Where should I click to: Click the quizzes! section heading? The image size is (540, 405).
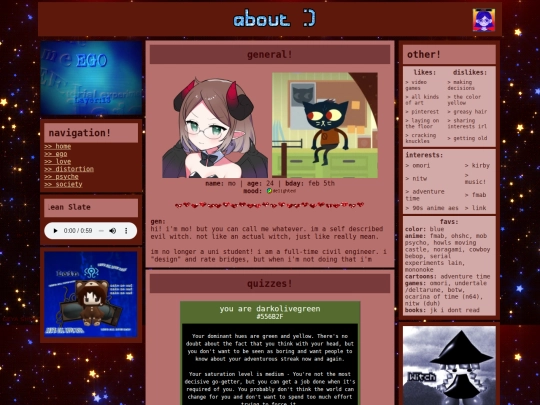coord(270,284)
